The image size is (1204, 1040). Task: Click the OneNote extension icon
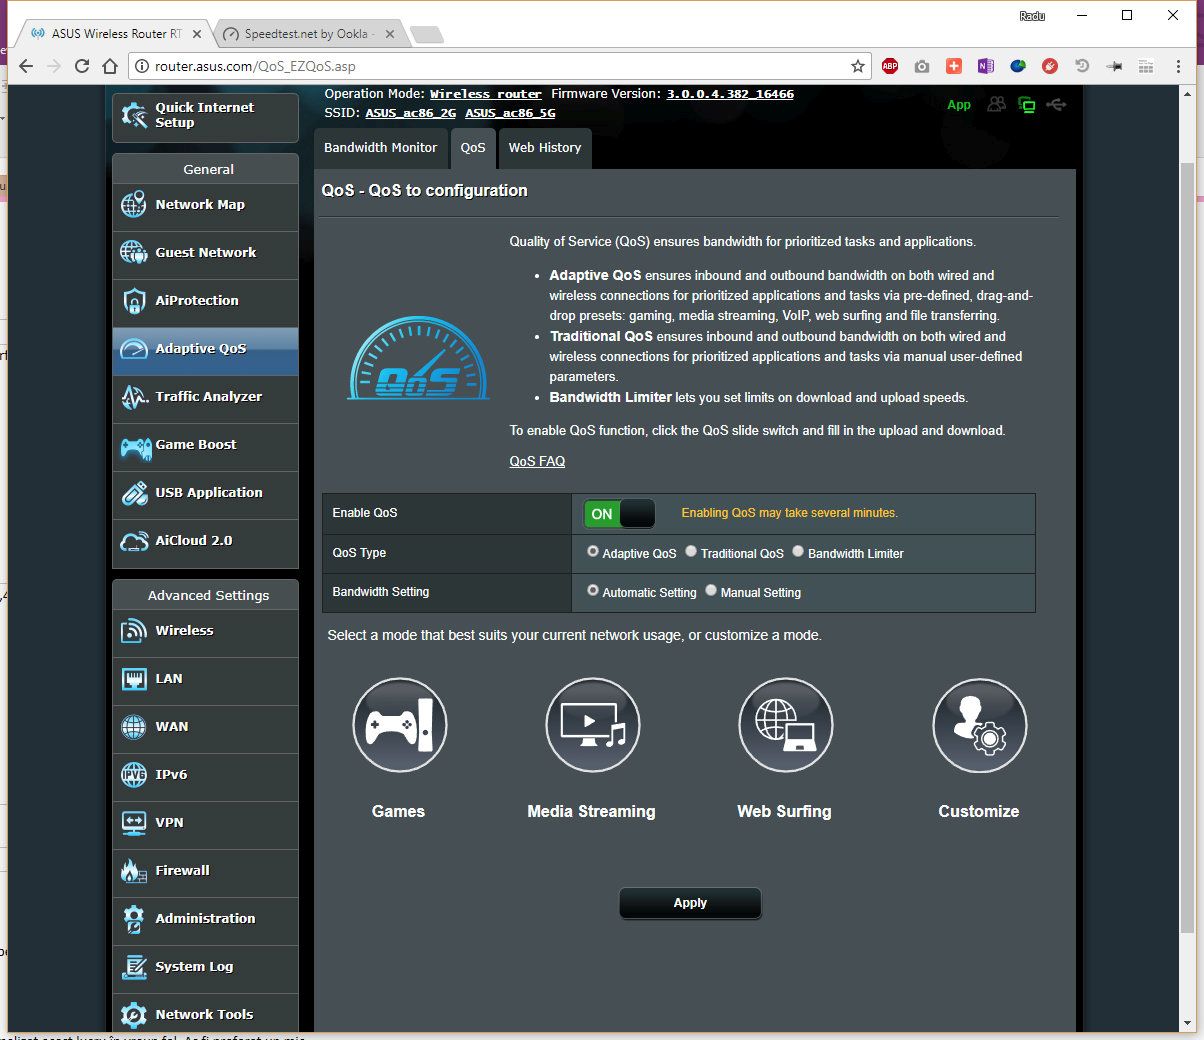(x=986, y=66)
